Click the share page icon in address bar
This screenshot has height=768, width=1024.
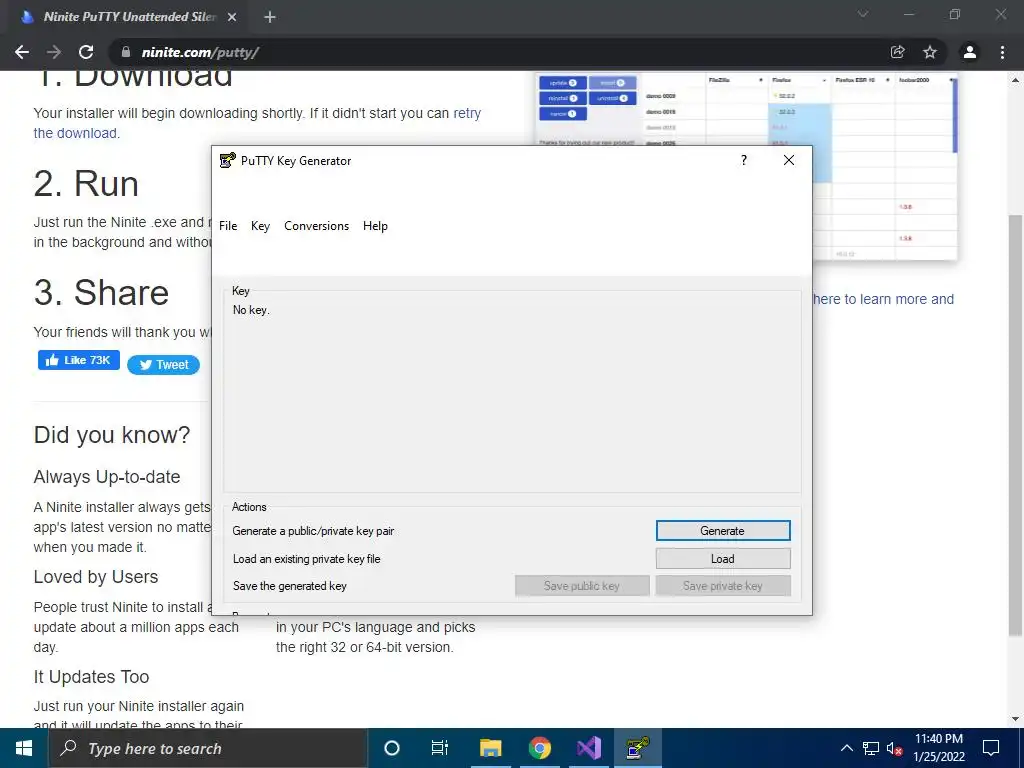[x=897, y=52]
